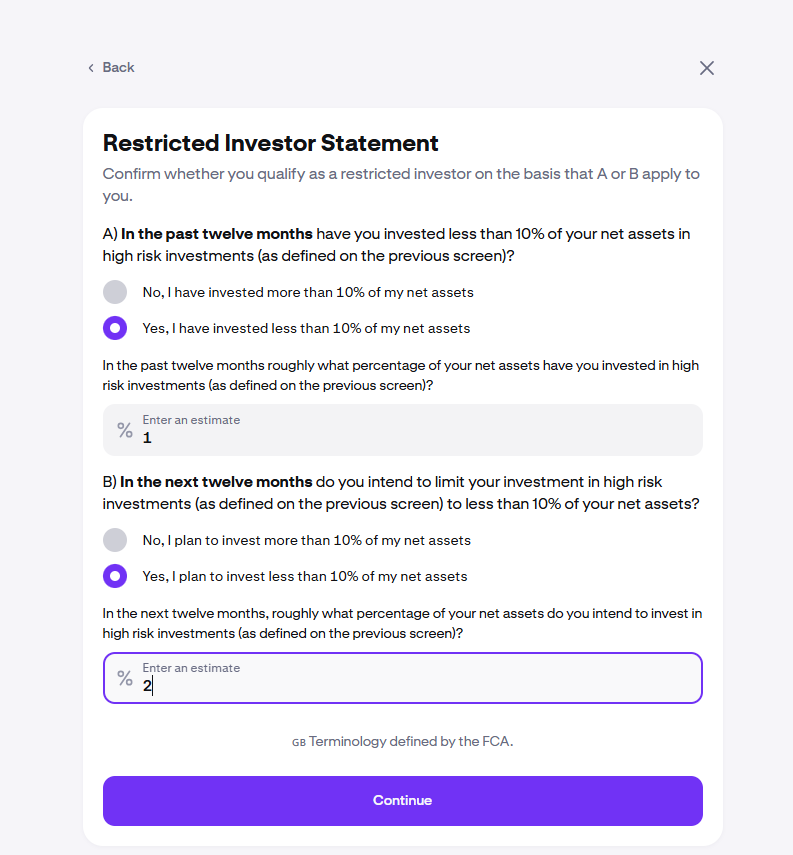Choose radio for plan to invest less than 10%

[x=115, y=576]
